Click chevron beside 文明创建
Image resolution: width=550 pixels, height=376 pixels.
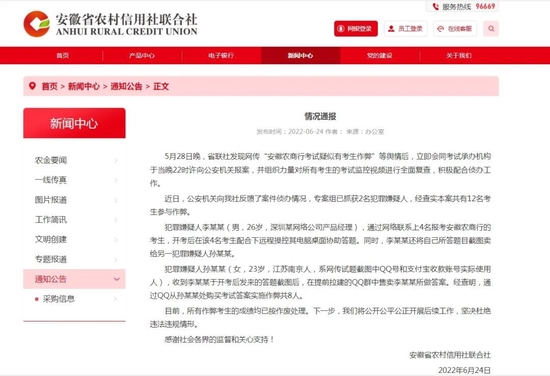pos(116,240)
